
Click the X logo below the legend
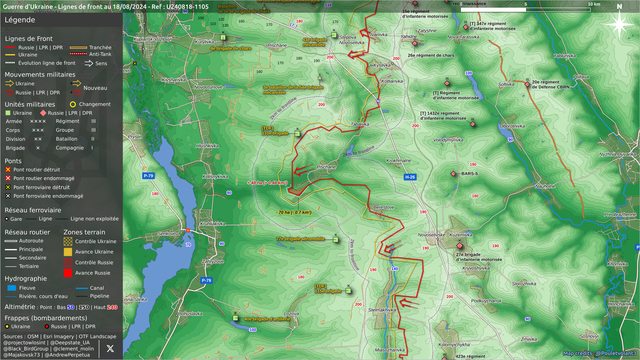click(x=110, y=348)
